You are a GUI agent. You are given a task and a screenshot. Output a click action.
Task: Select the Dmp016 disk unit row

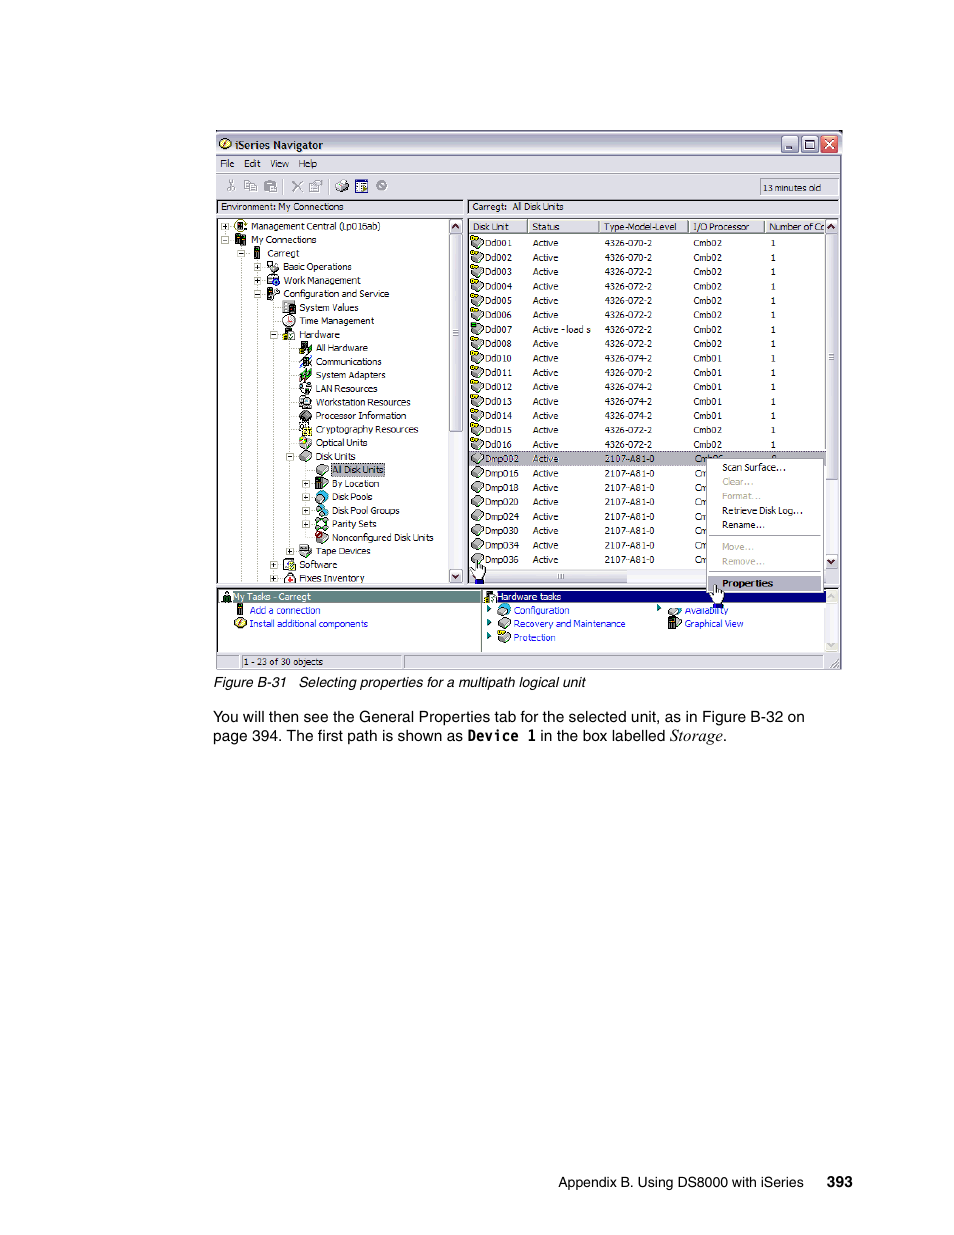point(647,474)
